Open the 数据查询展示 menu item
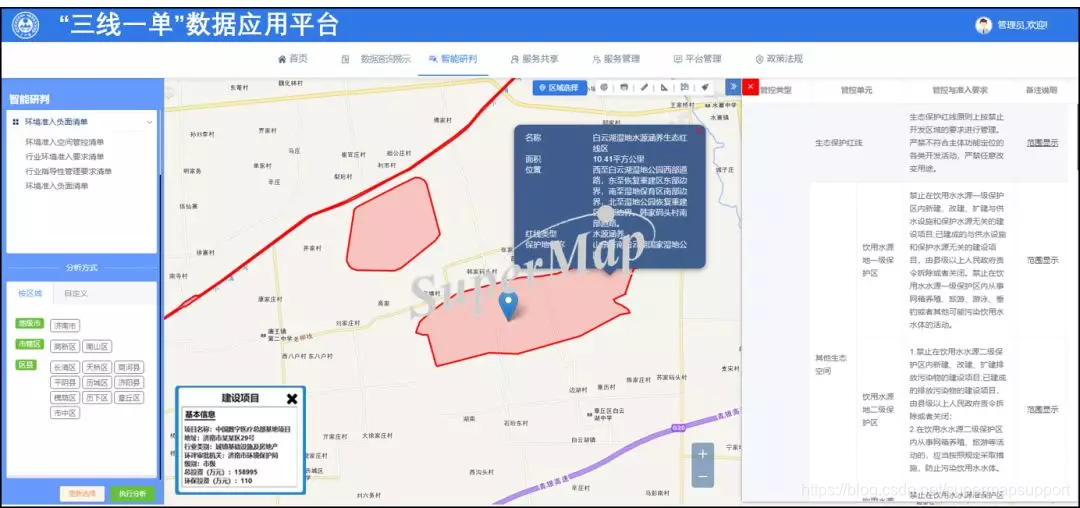 coord(376,59)
